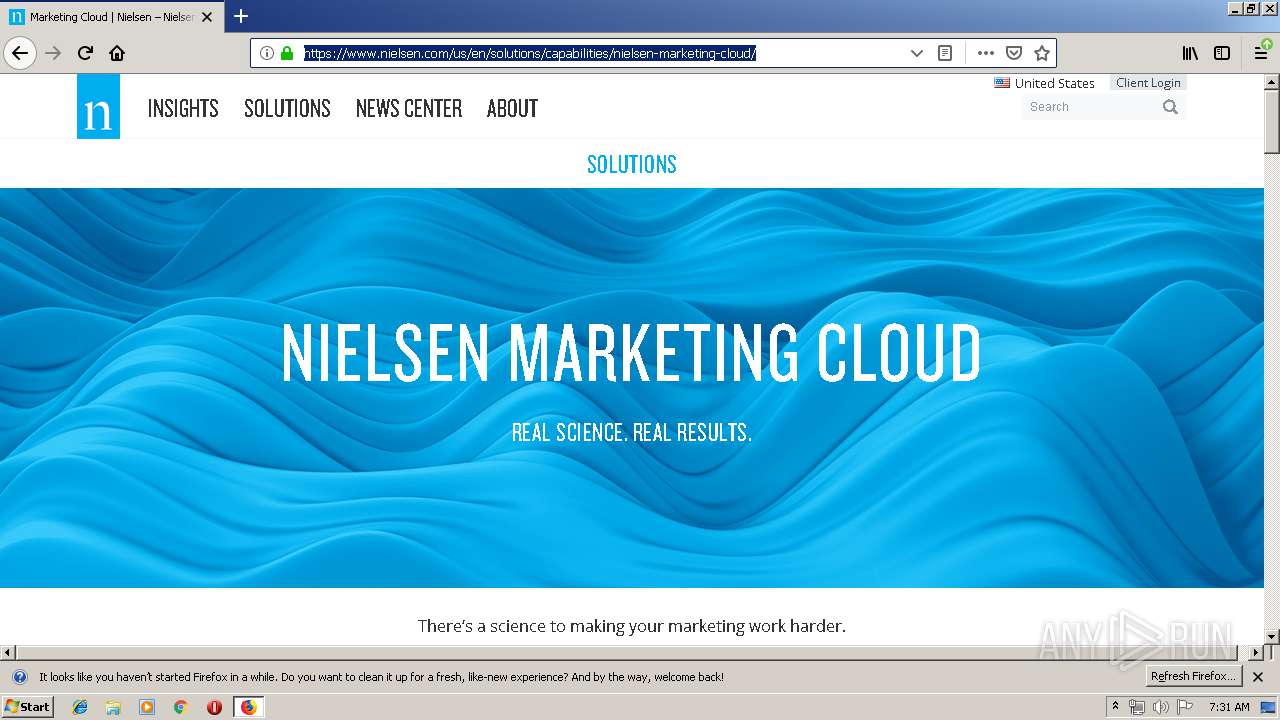Open the Library icon
Viewport: 1280px width, 720px height.
[x=1190, y=53]
